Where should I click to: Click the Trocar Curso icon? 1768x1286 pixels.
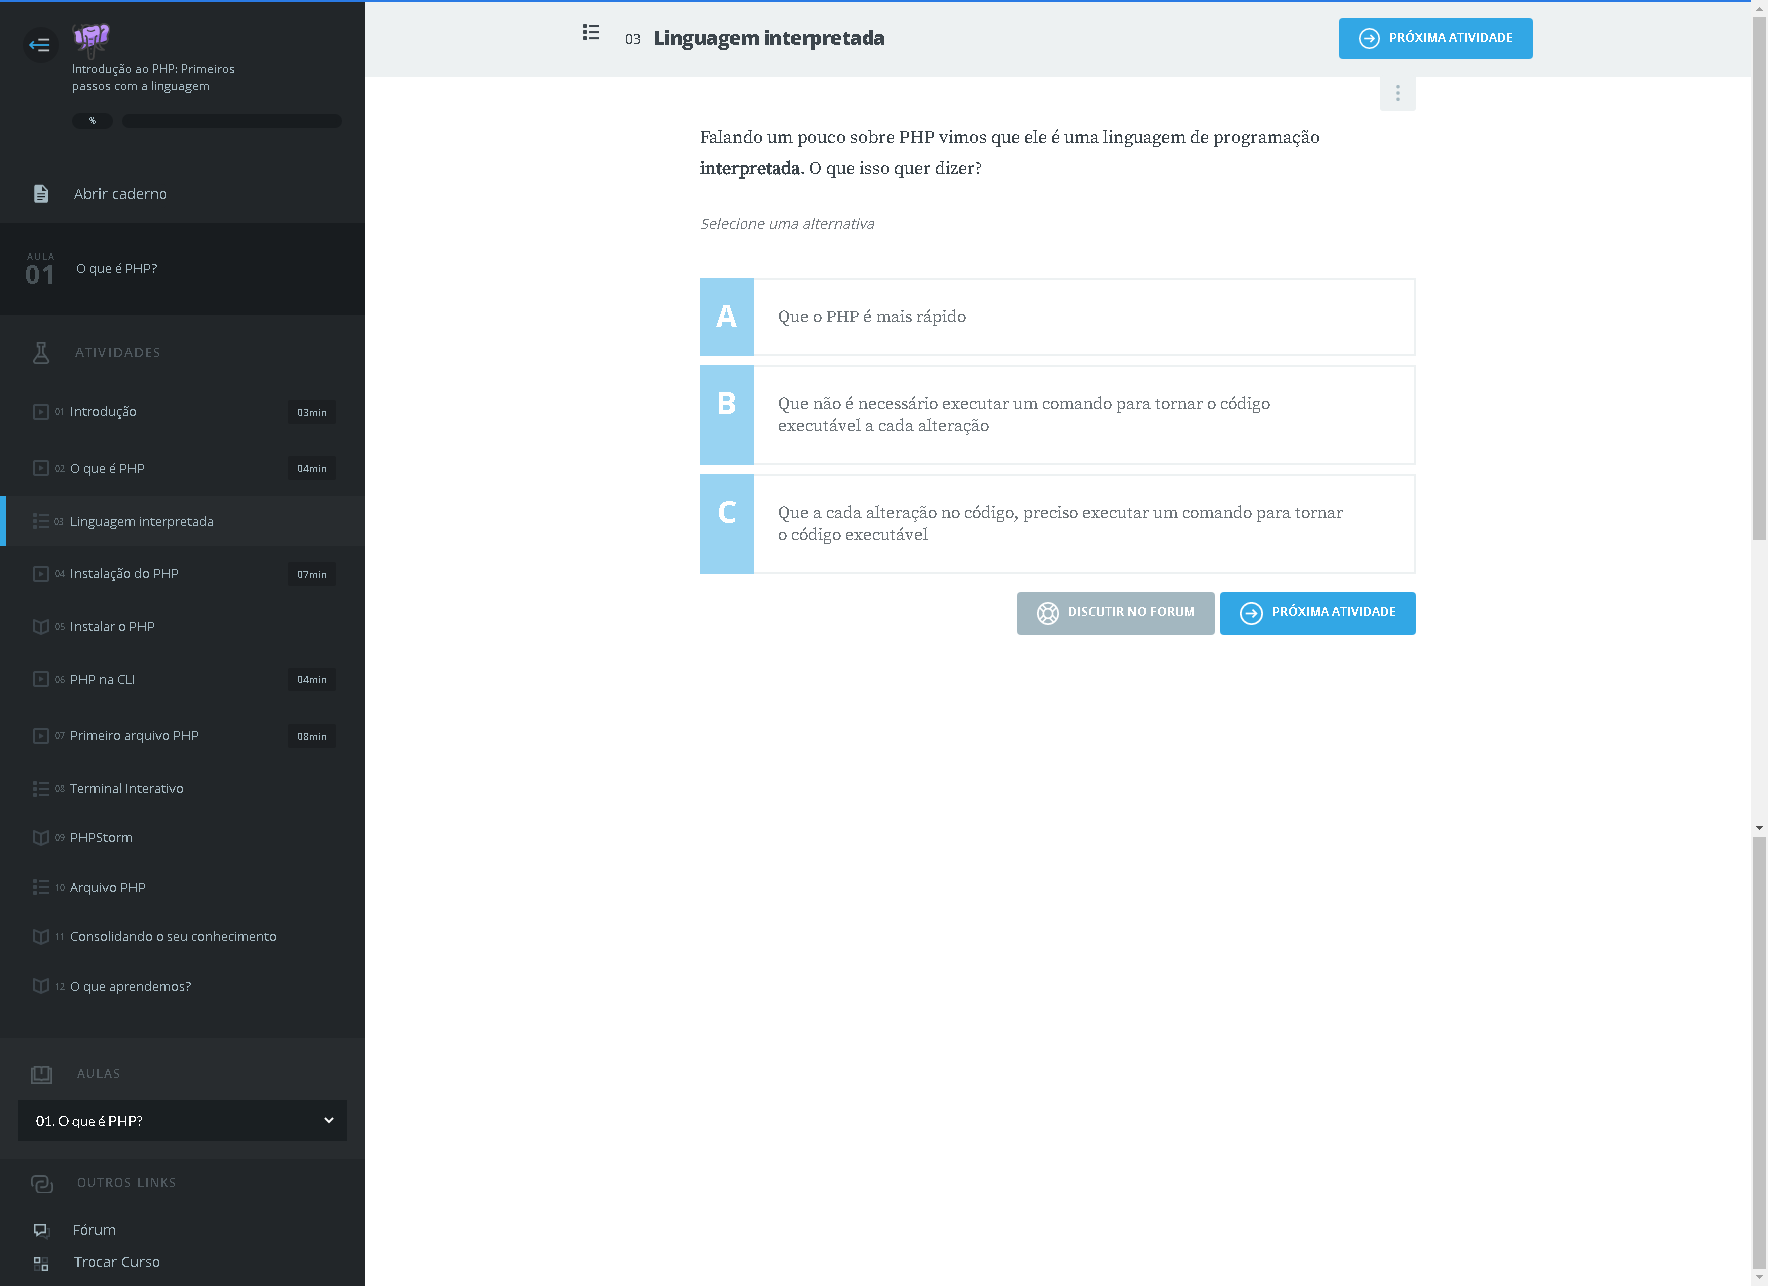coord(41,1263)
